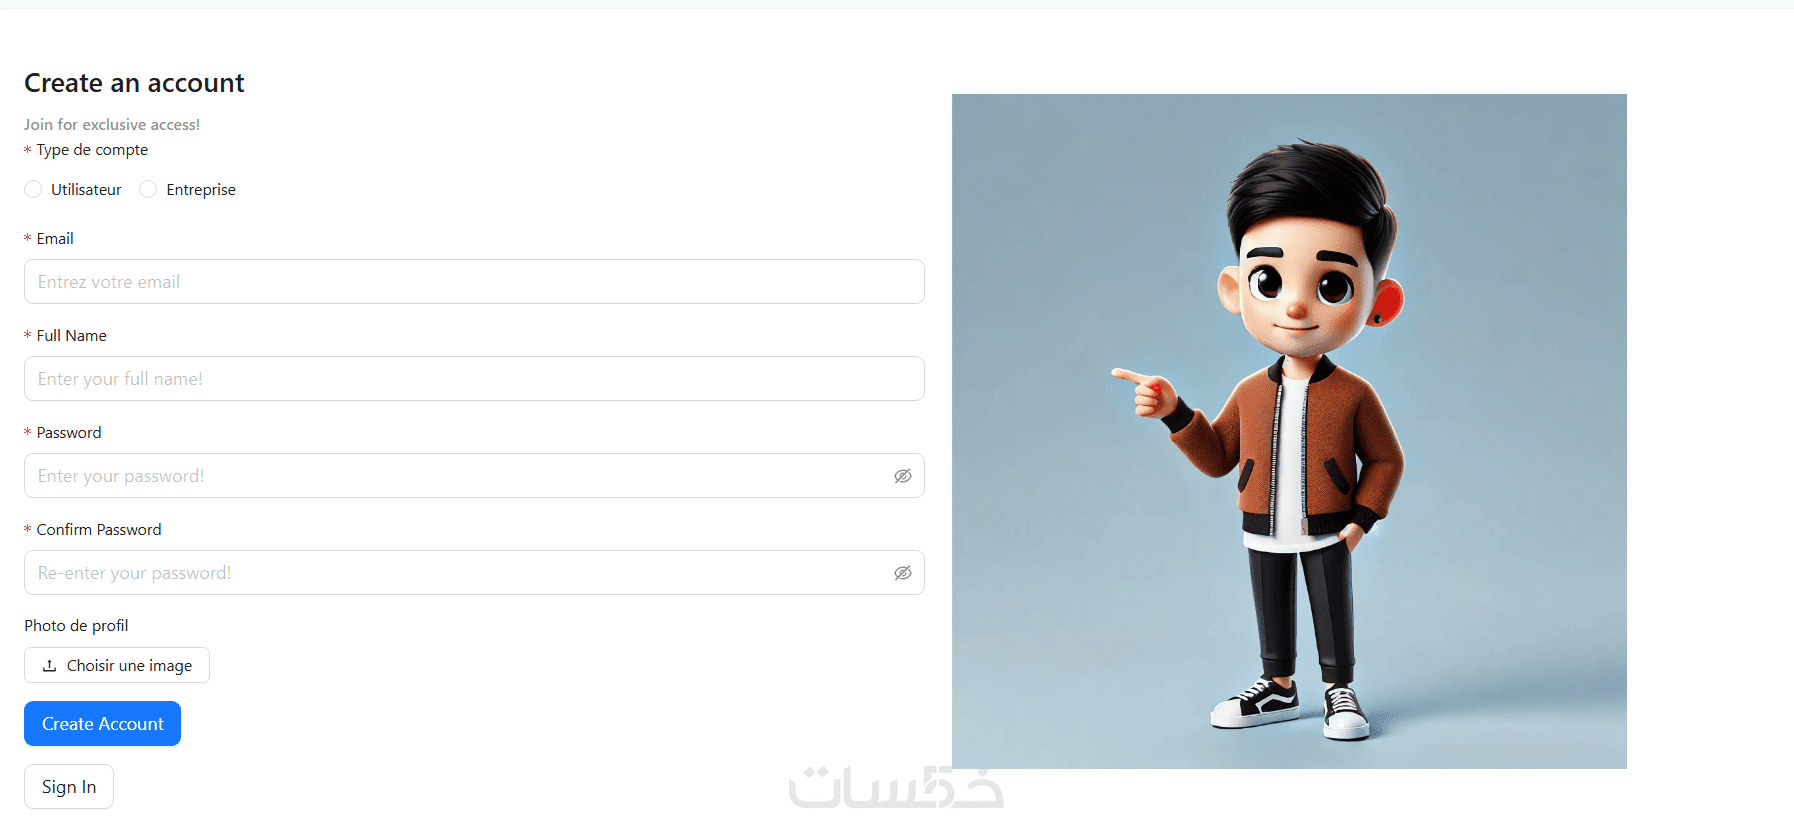Select the Entreprise radio button
The width and height of the screenshot is (1794, 826).
[x=148, y=189]
